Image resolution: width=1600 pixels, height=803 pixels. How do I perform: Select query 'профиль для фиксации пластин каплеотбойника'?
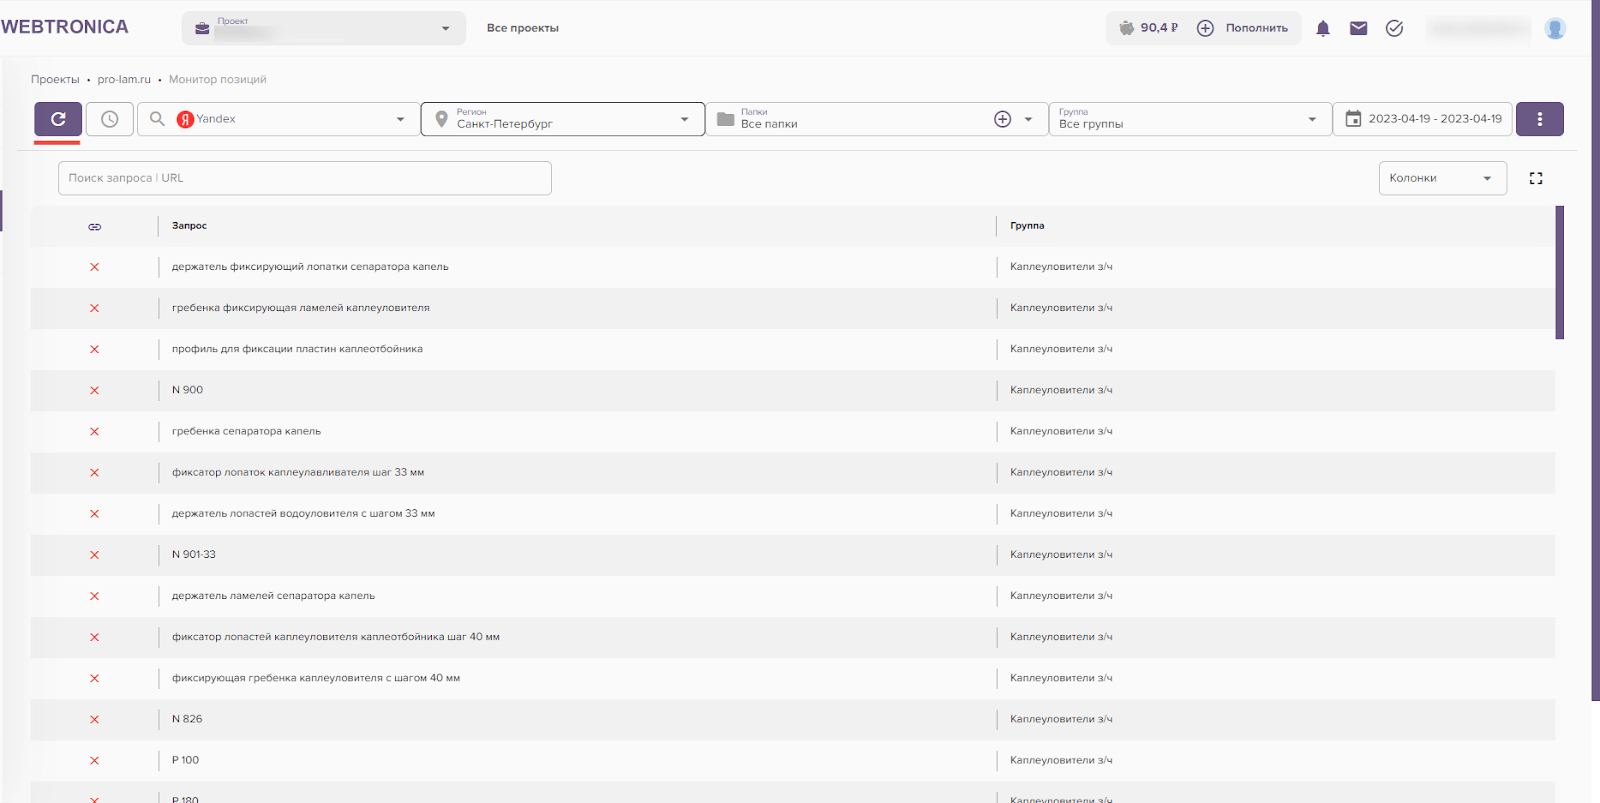(x=297, y=349)
